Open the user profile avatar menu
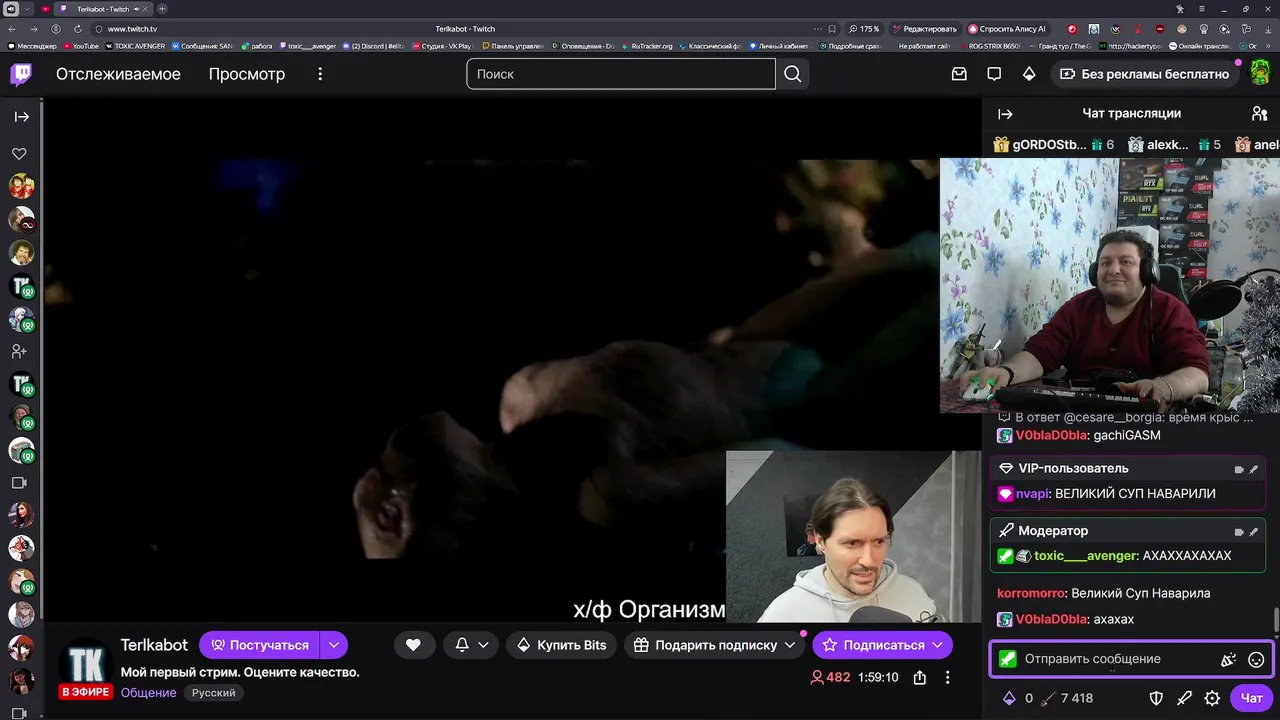Viewport: 1280px width, 720px height. (1260, 73)
